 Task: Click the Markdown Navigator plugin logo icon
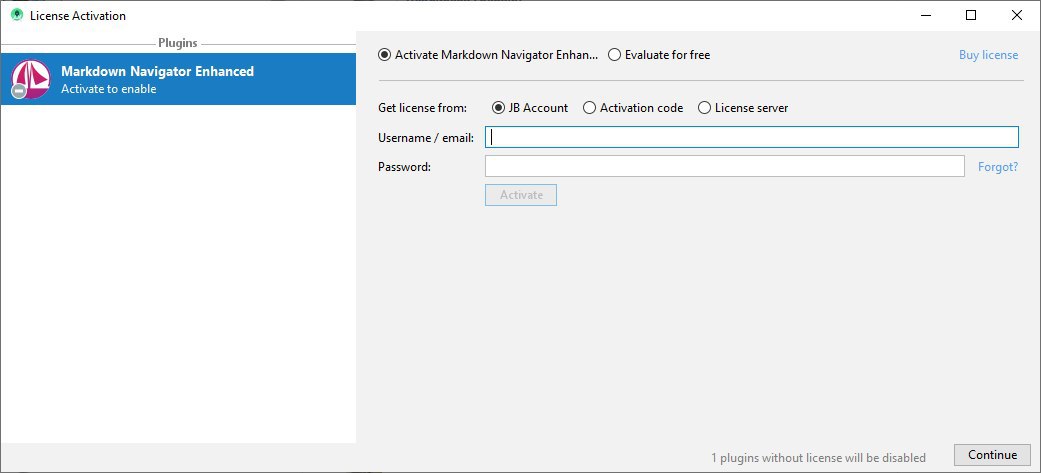pyautogui.click(x=31, y=79)
